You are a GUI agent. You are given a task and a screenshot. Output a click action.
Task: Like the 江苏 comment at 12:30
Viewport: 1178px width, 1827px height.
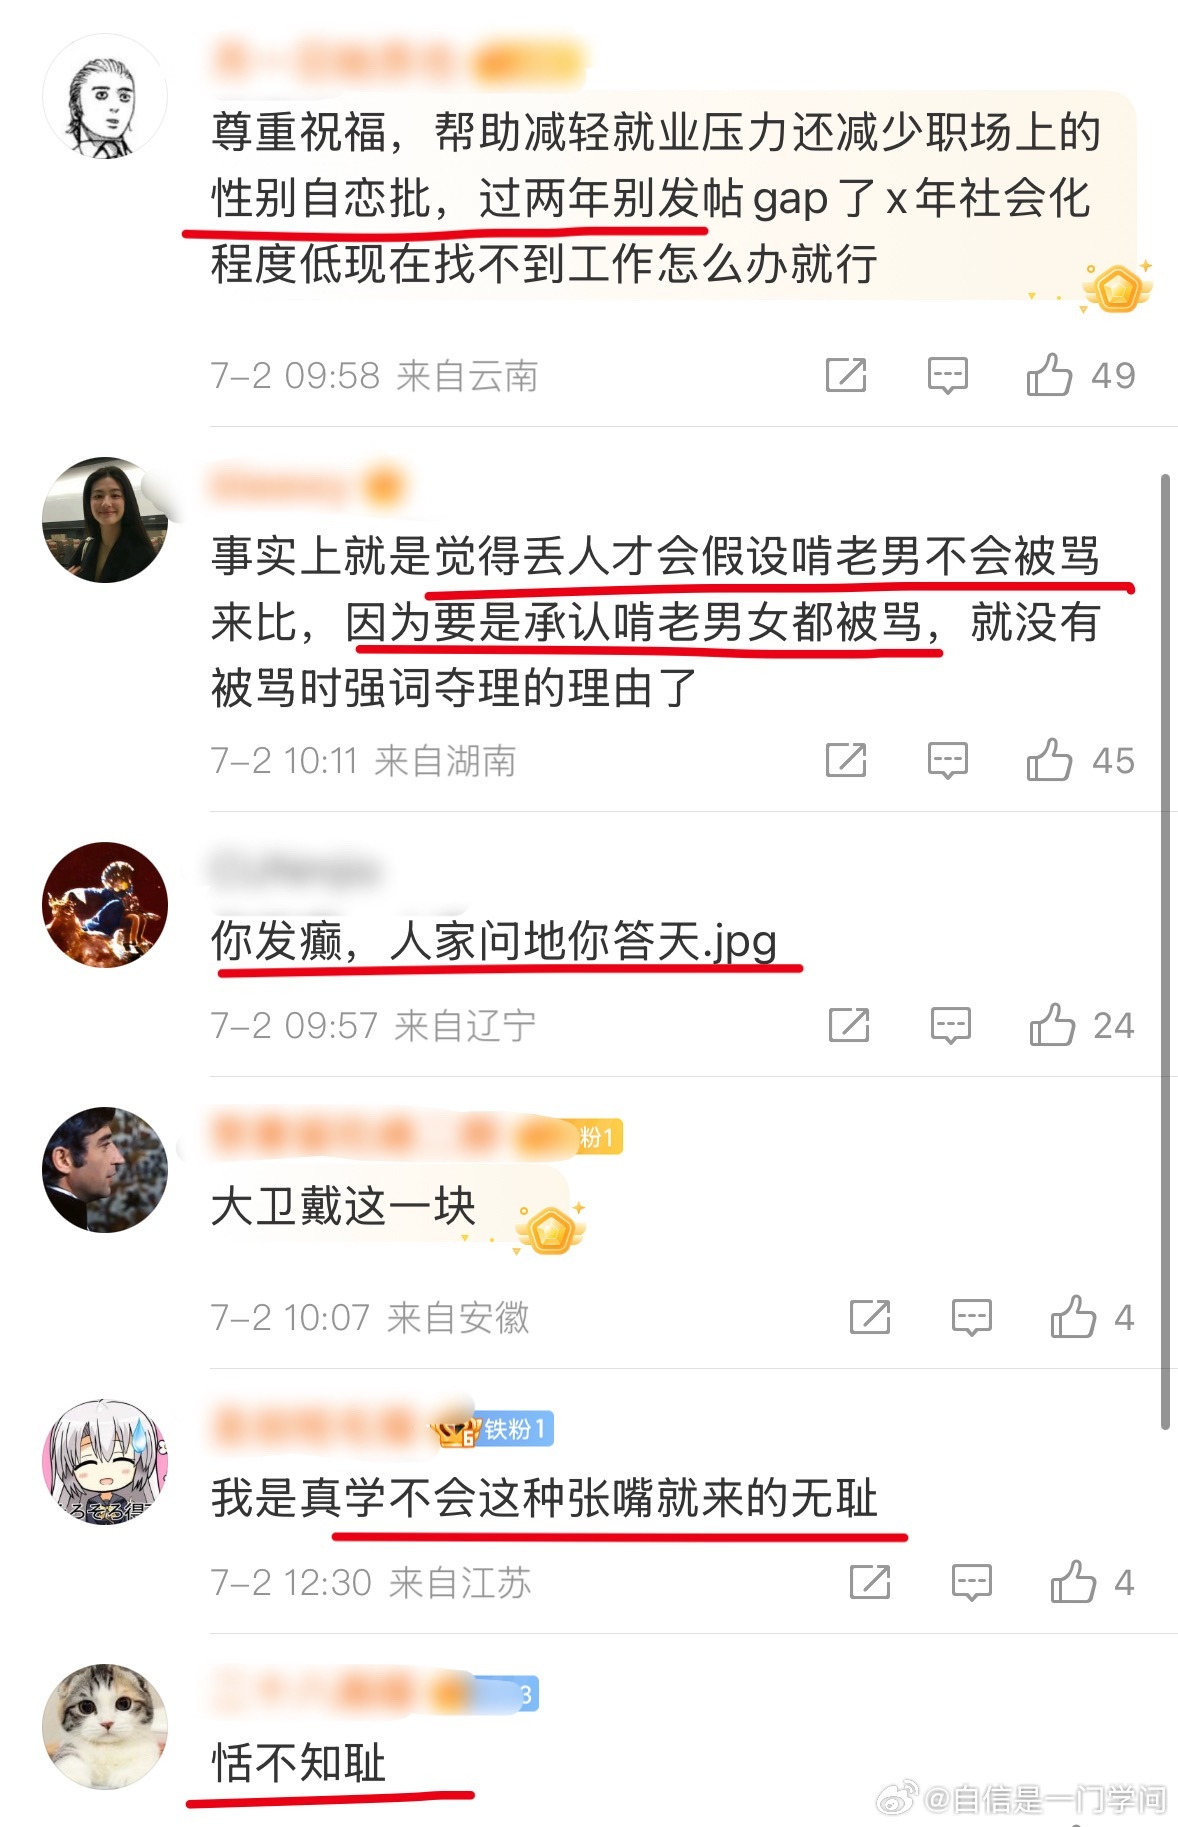pos(1073,1582)
